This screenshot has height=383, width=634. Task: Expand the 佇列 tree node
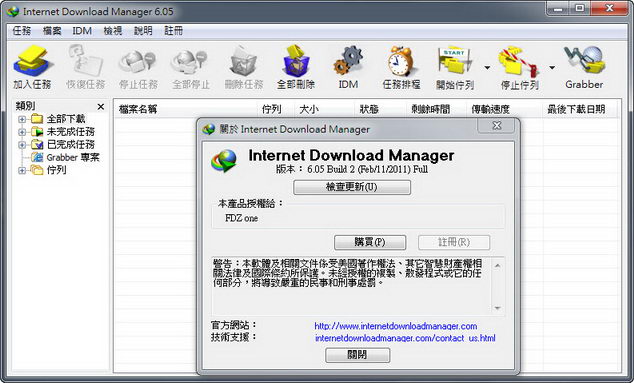22,171
